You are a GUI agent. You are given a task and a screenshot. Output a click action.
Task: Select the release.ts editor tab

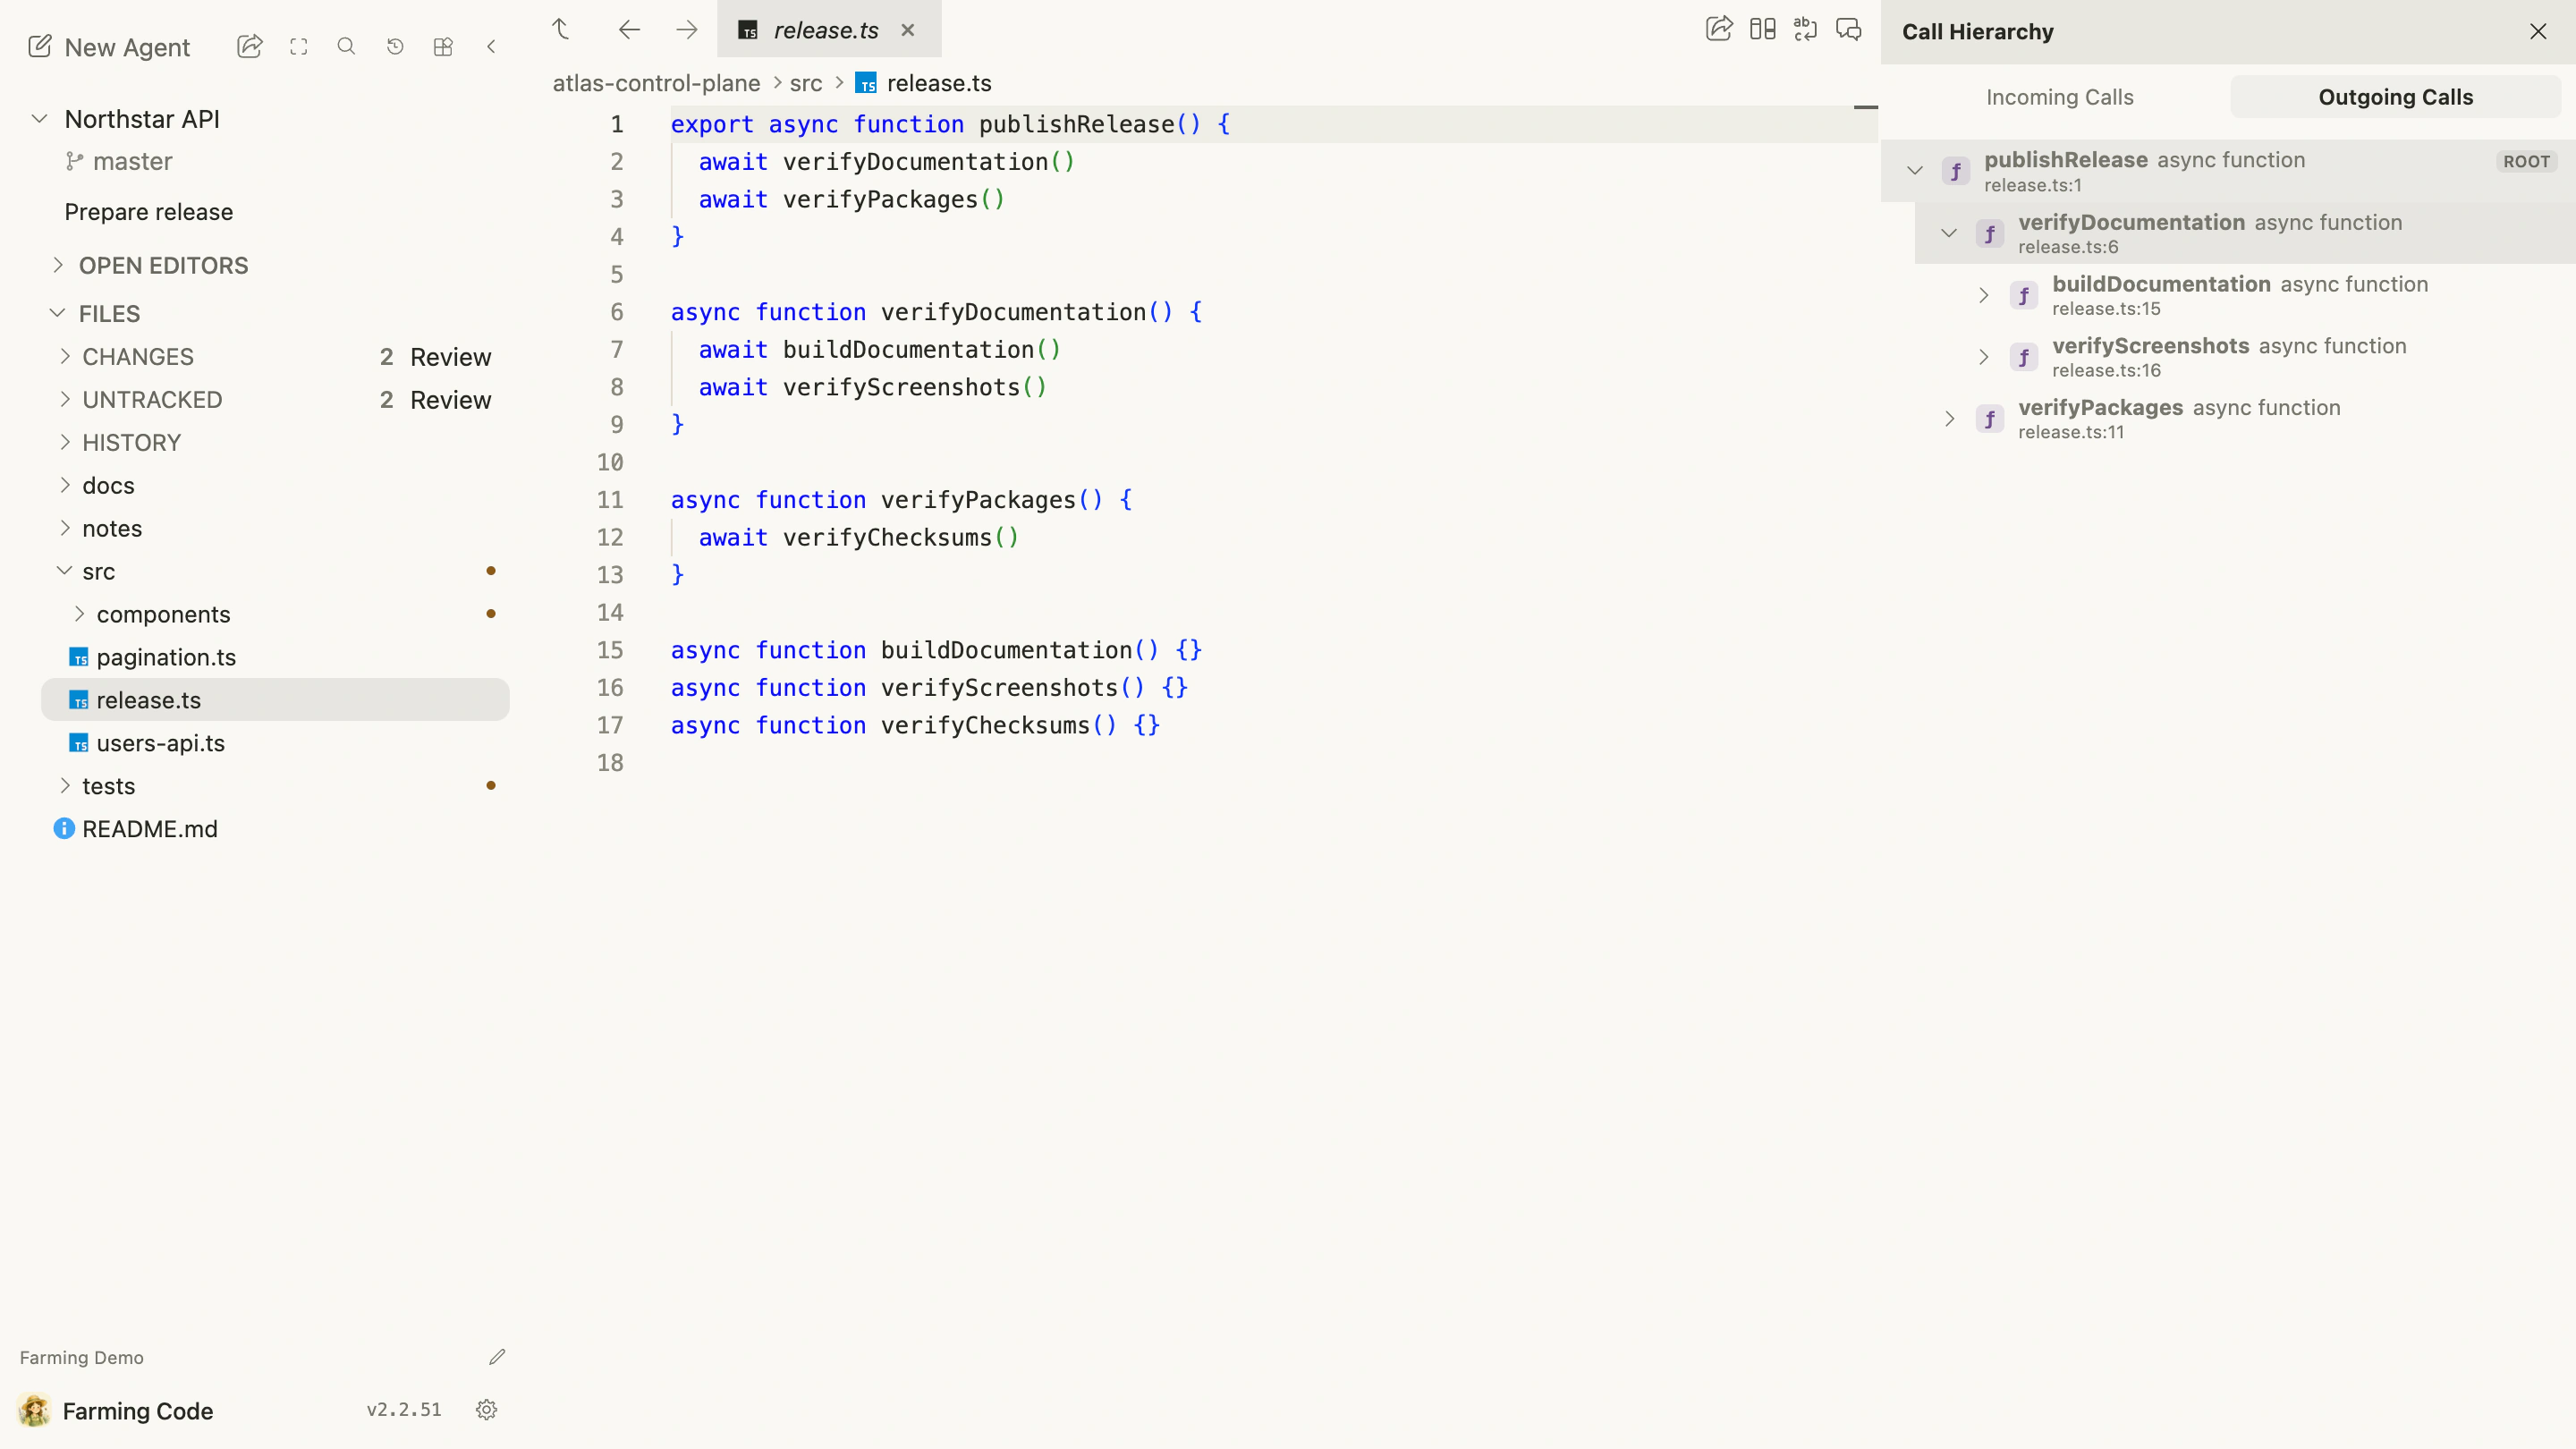point(828,30)
